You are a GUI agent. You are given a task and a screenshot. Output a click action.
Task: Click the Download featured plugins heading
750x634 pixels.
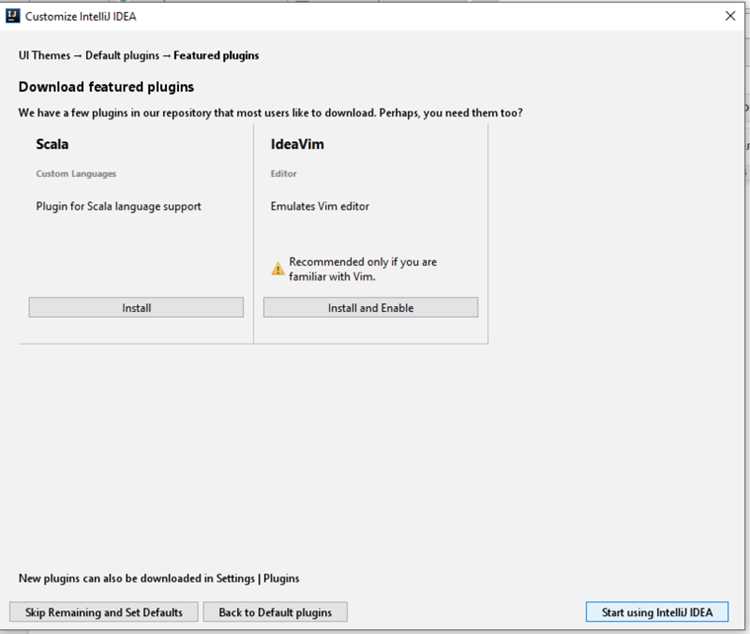[106, 87]
